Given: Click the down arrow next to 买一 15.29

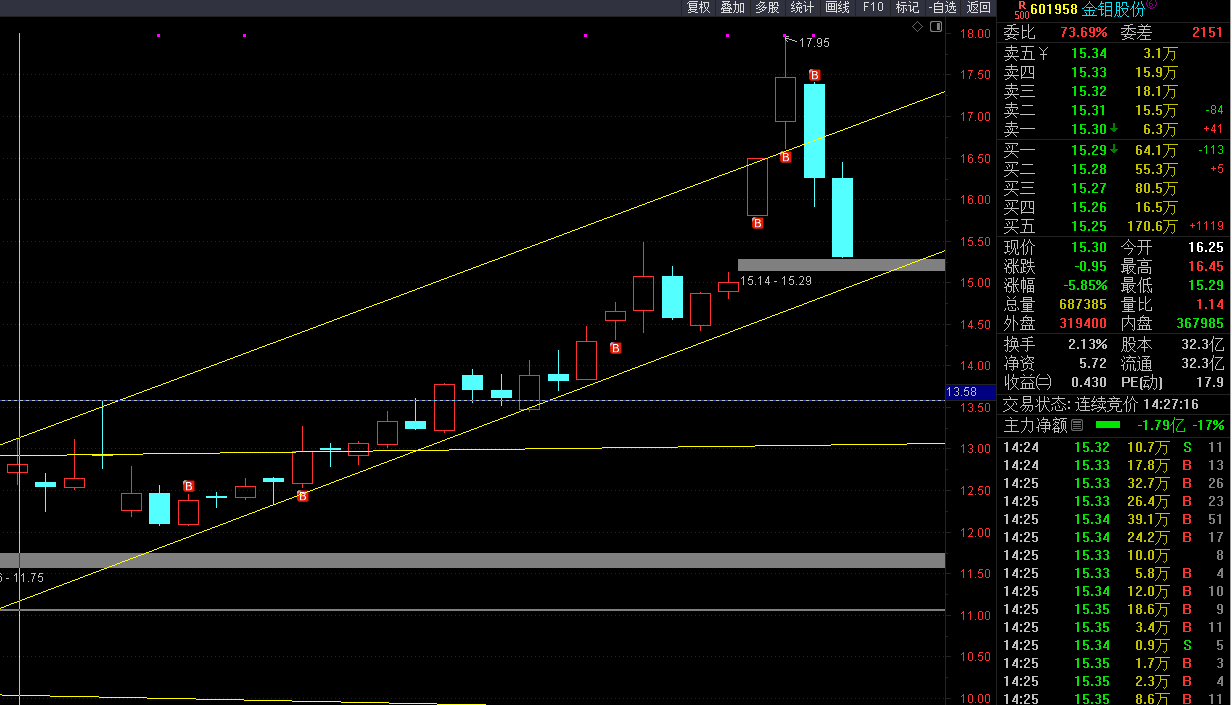Looking at the screenshot, I should (x=1114, y=150).
